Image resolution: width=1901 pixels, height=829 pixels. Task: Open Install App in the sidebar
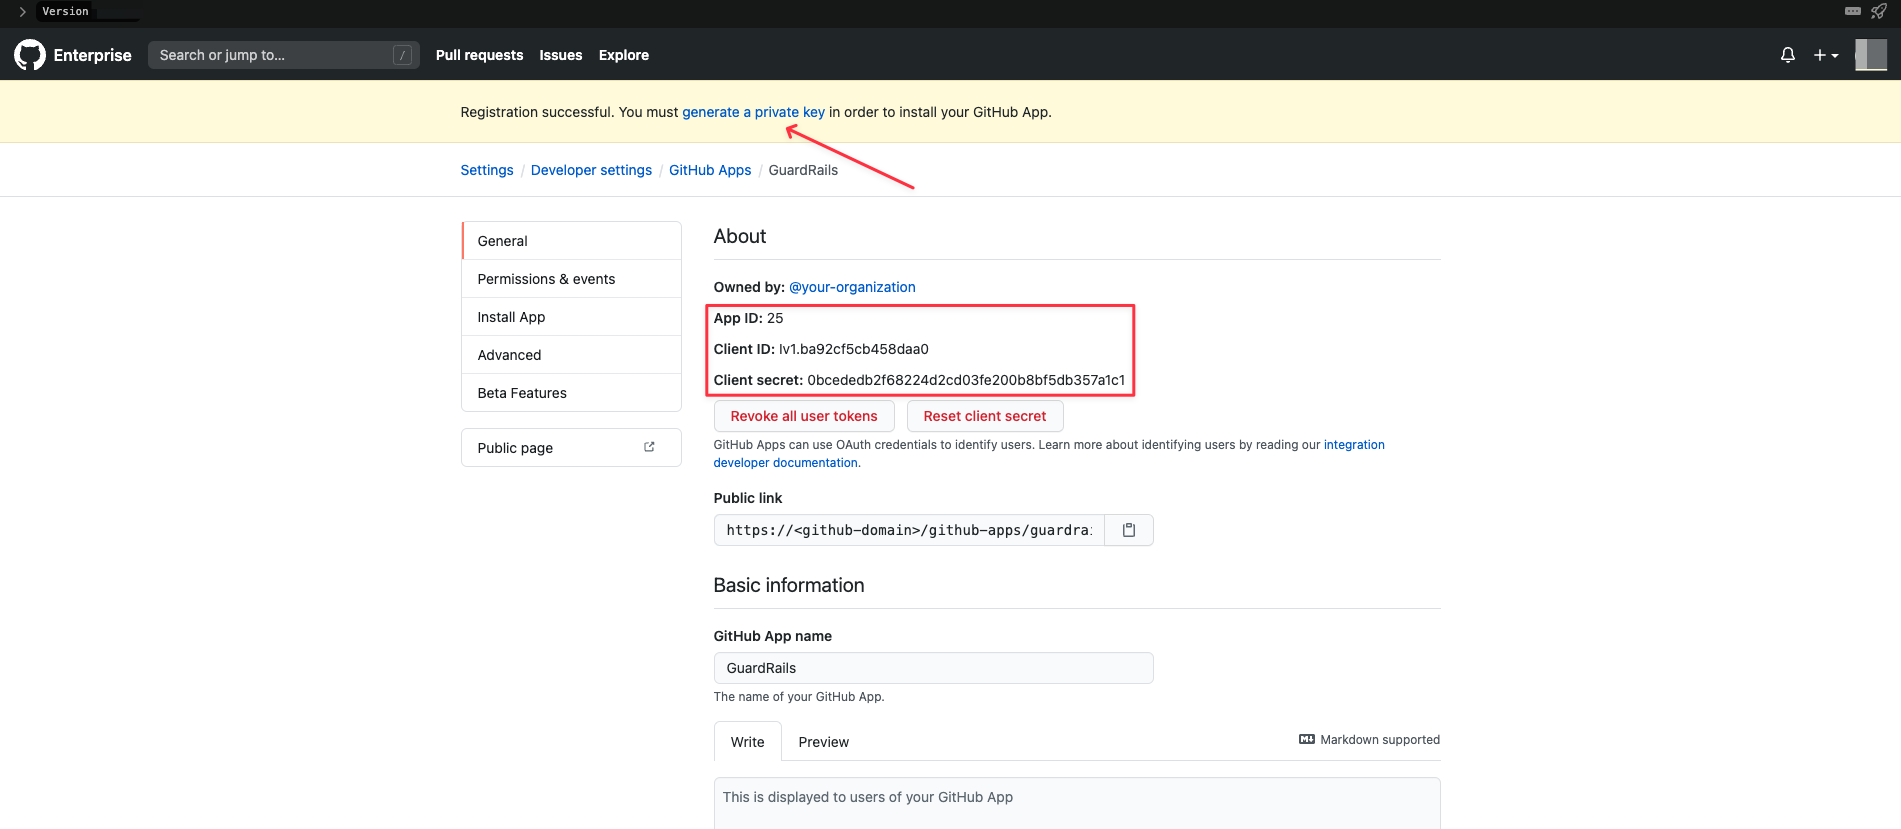pyautogui.click(x=571, y=317)
